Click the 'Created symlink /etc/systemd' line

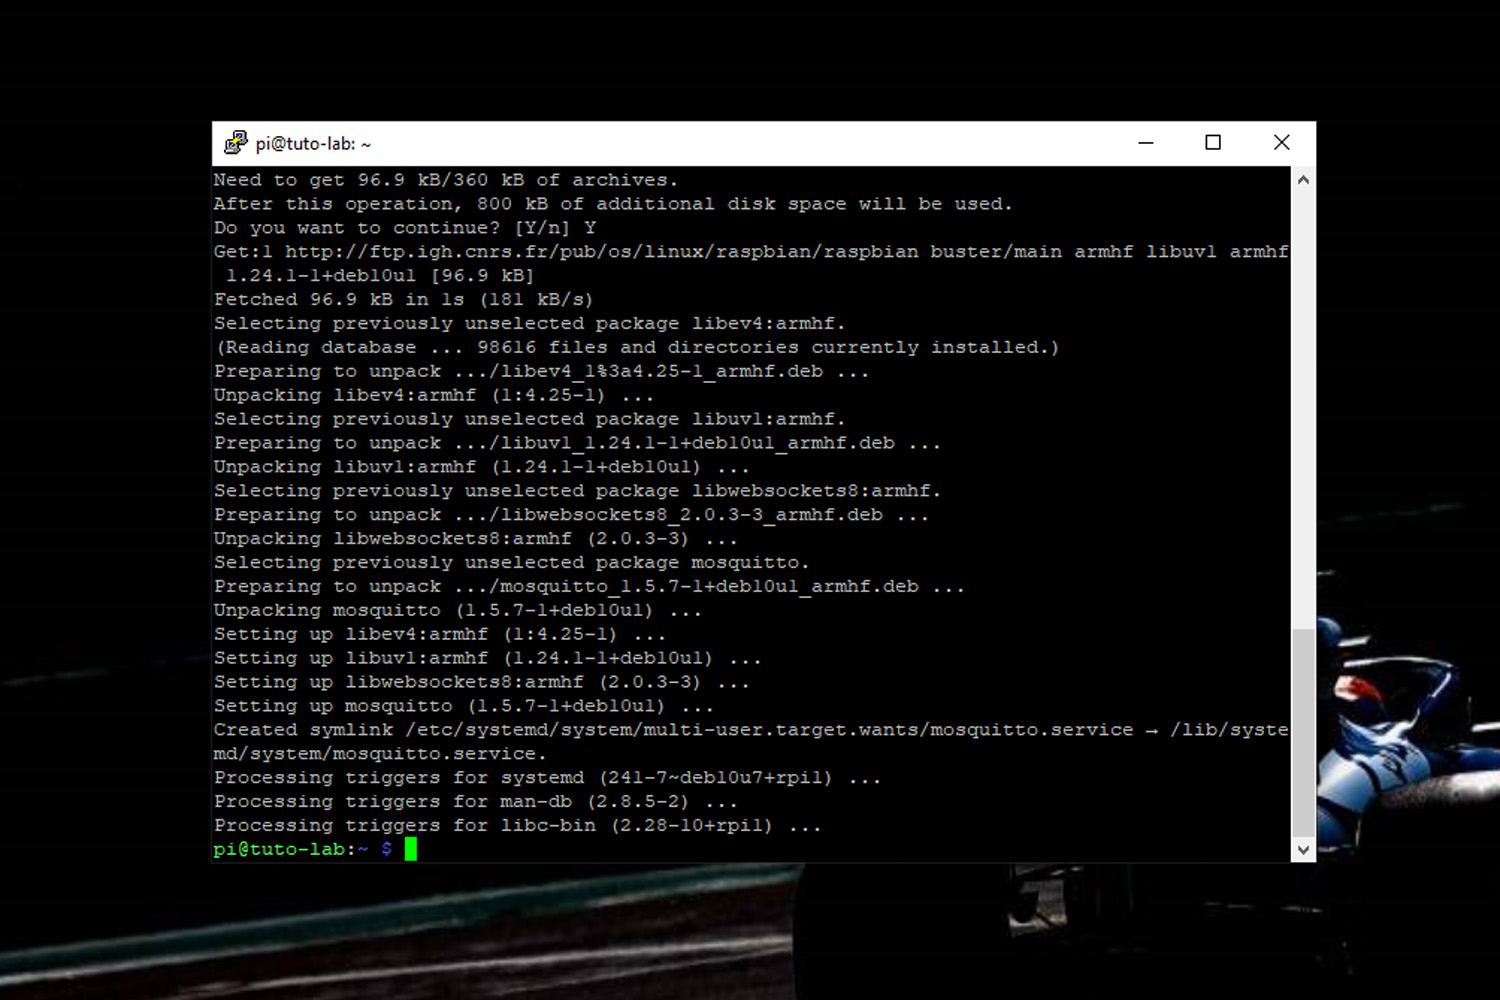point(751,730)
